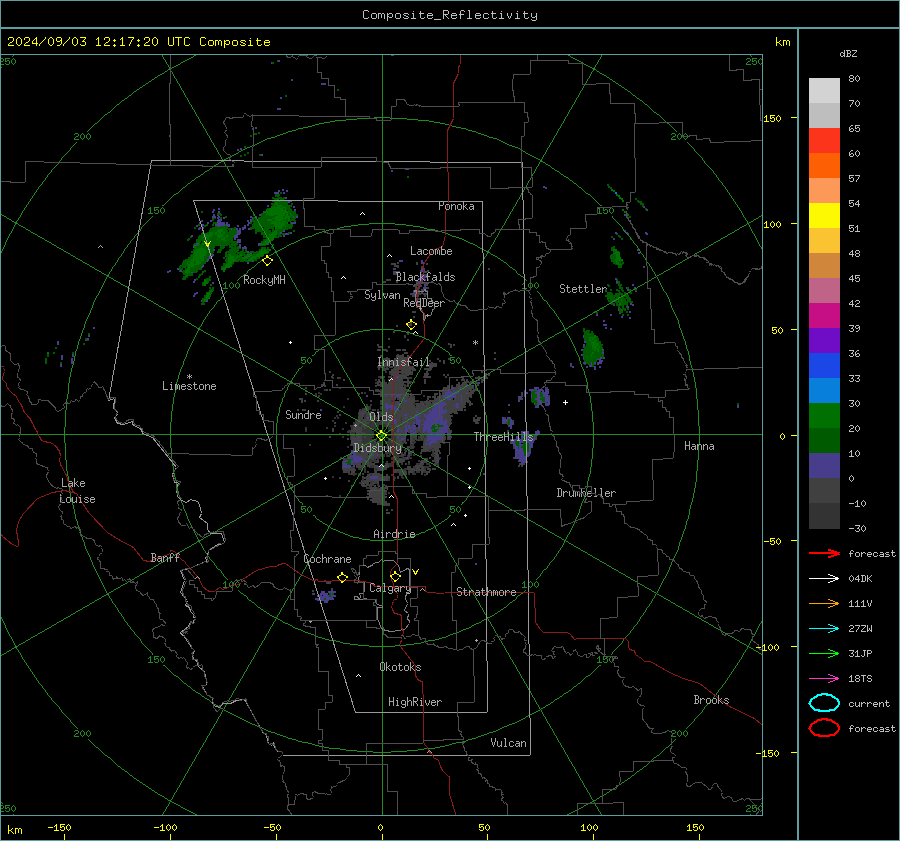Viewport: 900px width, 841px height.
Task: Click the Brooks label
Action: coord(711,700)
